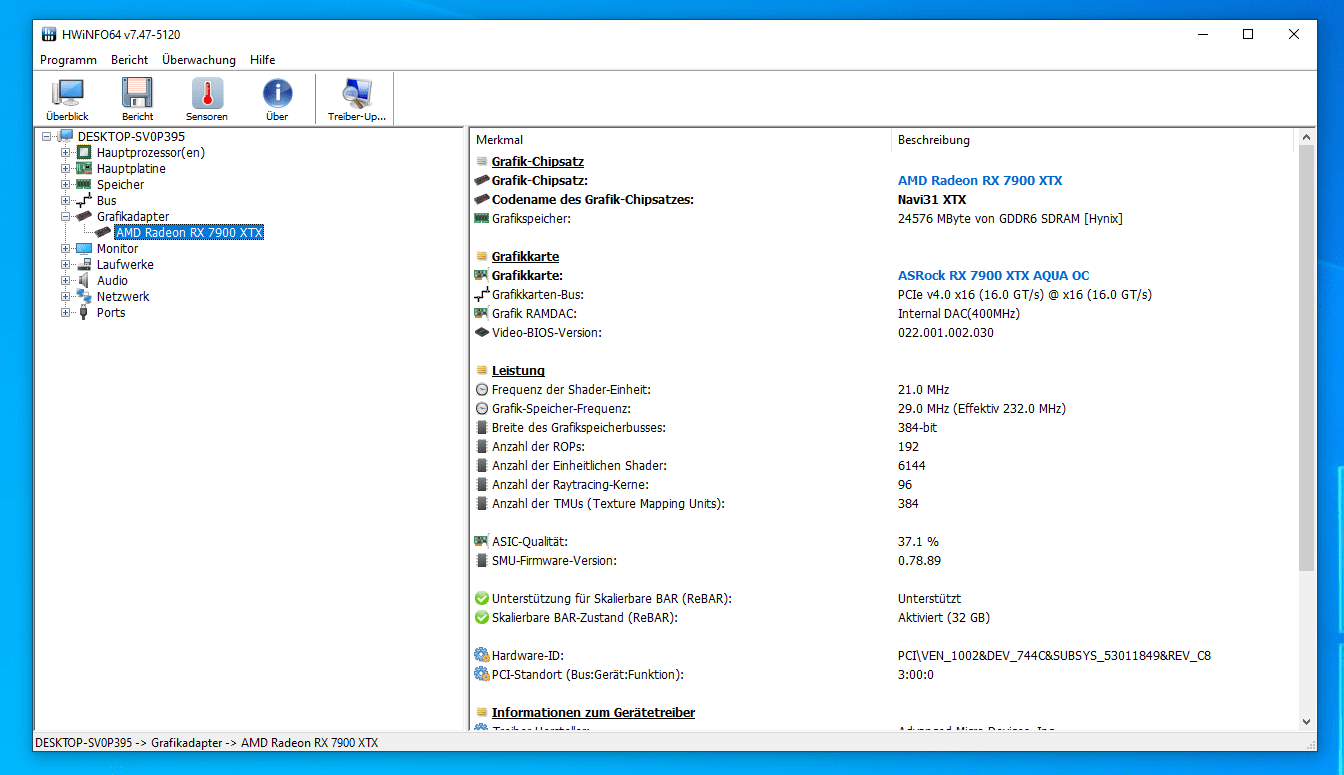Click the Ports plug icon
Viewport: 1344px width, 775px height.
point(84,313)
